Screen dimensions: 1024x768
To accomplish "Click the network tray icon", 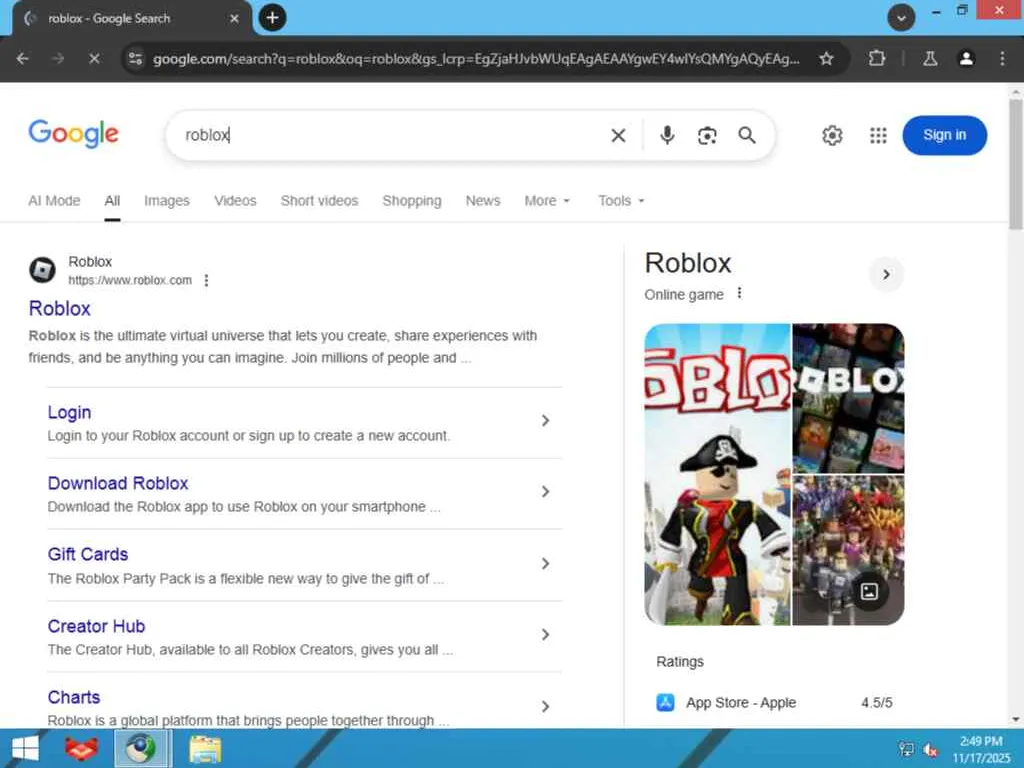I will click(x=906, y=750).
